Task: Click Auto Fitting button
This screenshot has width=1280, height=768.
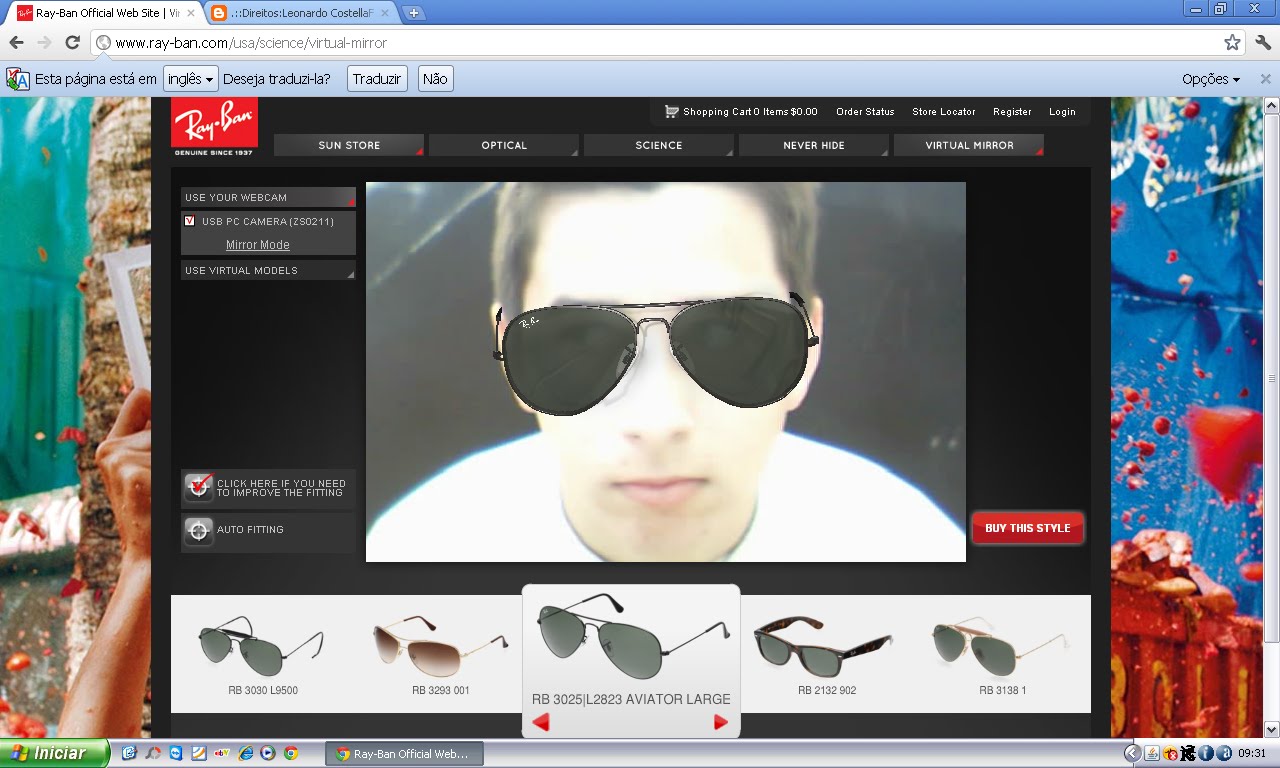Action: 268,531
